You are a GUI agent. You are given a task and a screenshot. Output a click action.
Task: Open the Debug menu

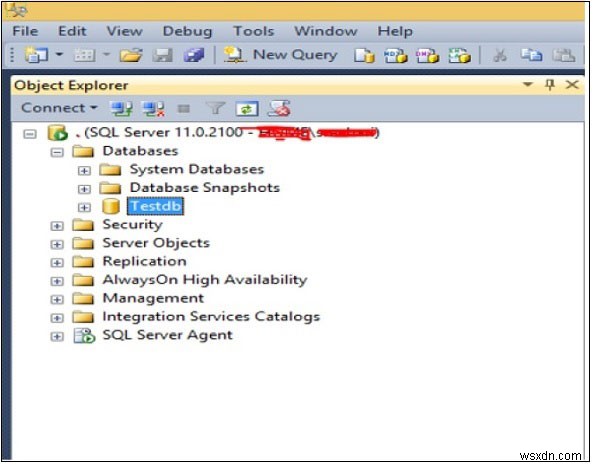188,31
